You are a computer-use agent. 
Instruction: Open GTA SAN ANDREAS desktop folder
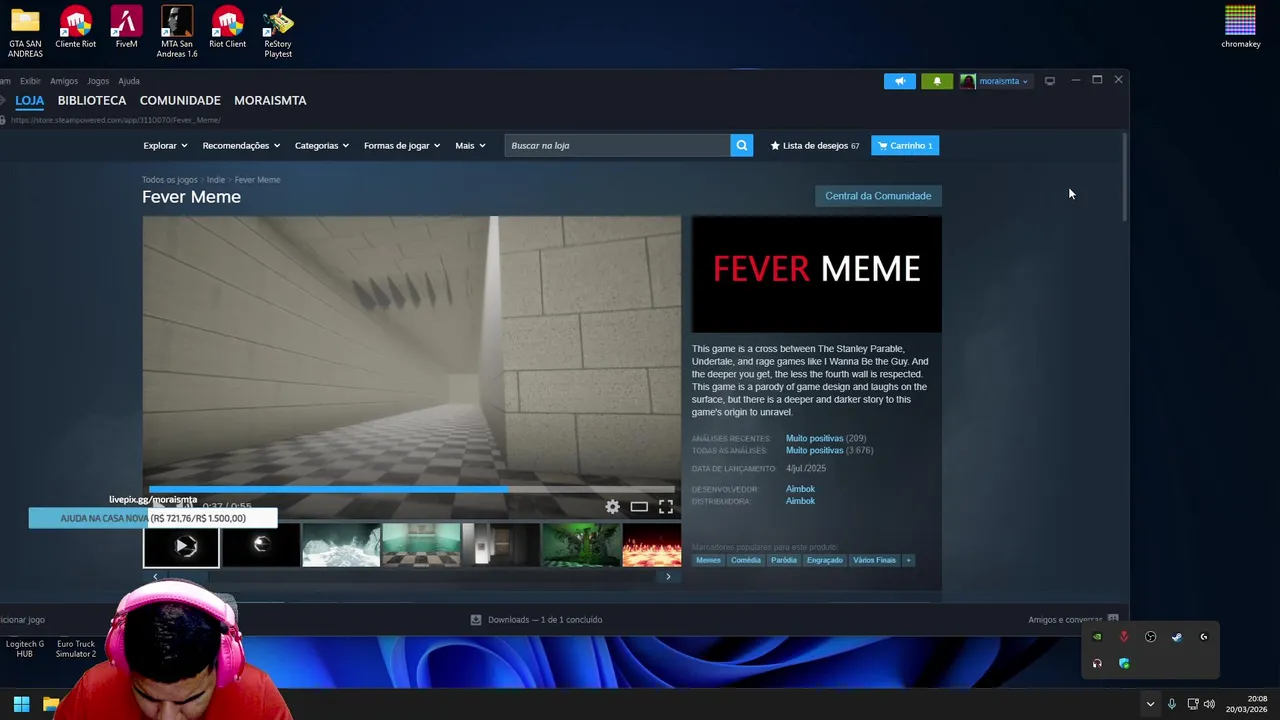pyautogui.click(x=25, y=32)
